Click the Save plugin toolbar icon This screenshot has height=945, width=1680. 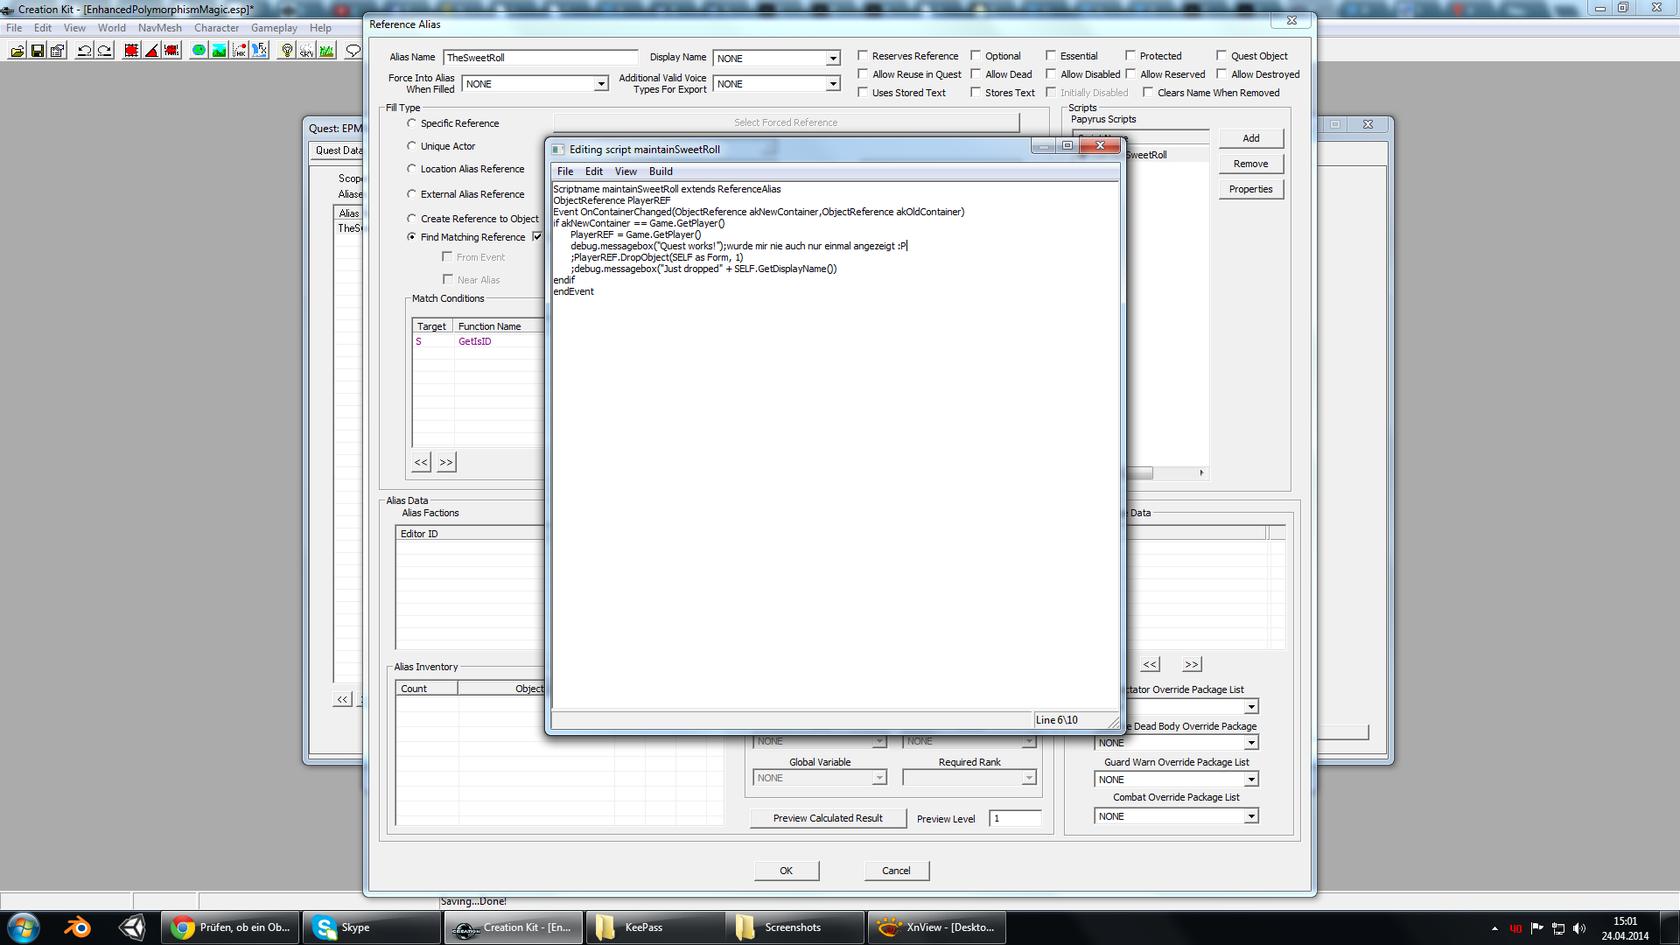click(37, 50)
